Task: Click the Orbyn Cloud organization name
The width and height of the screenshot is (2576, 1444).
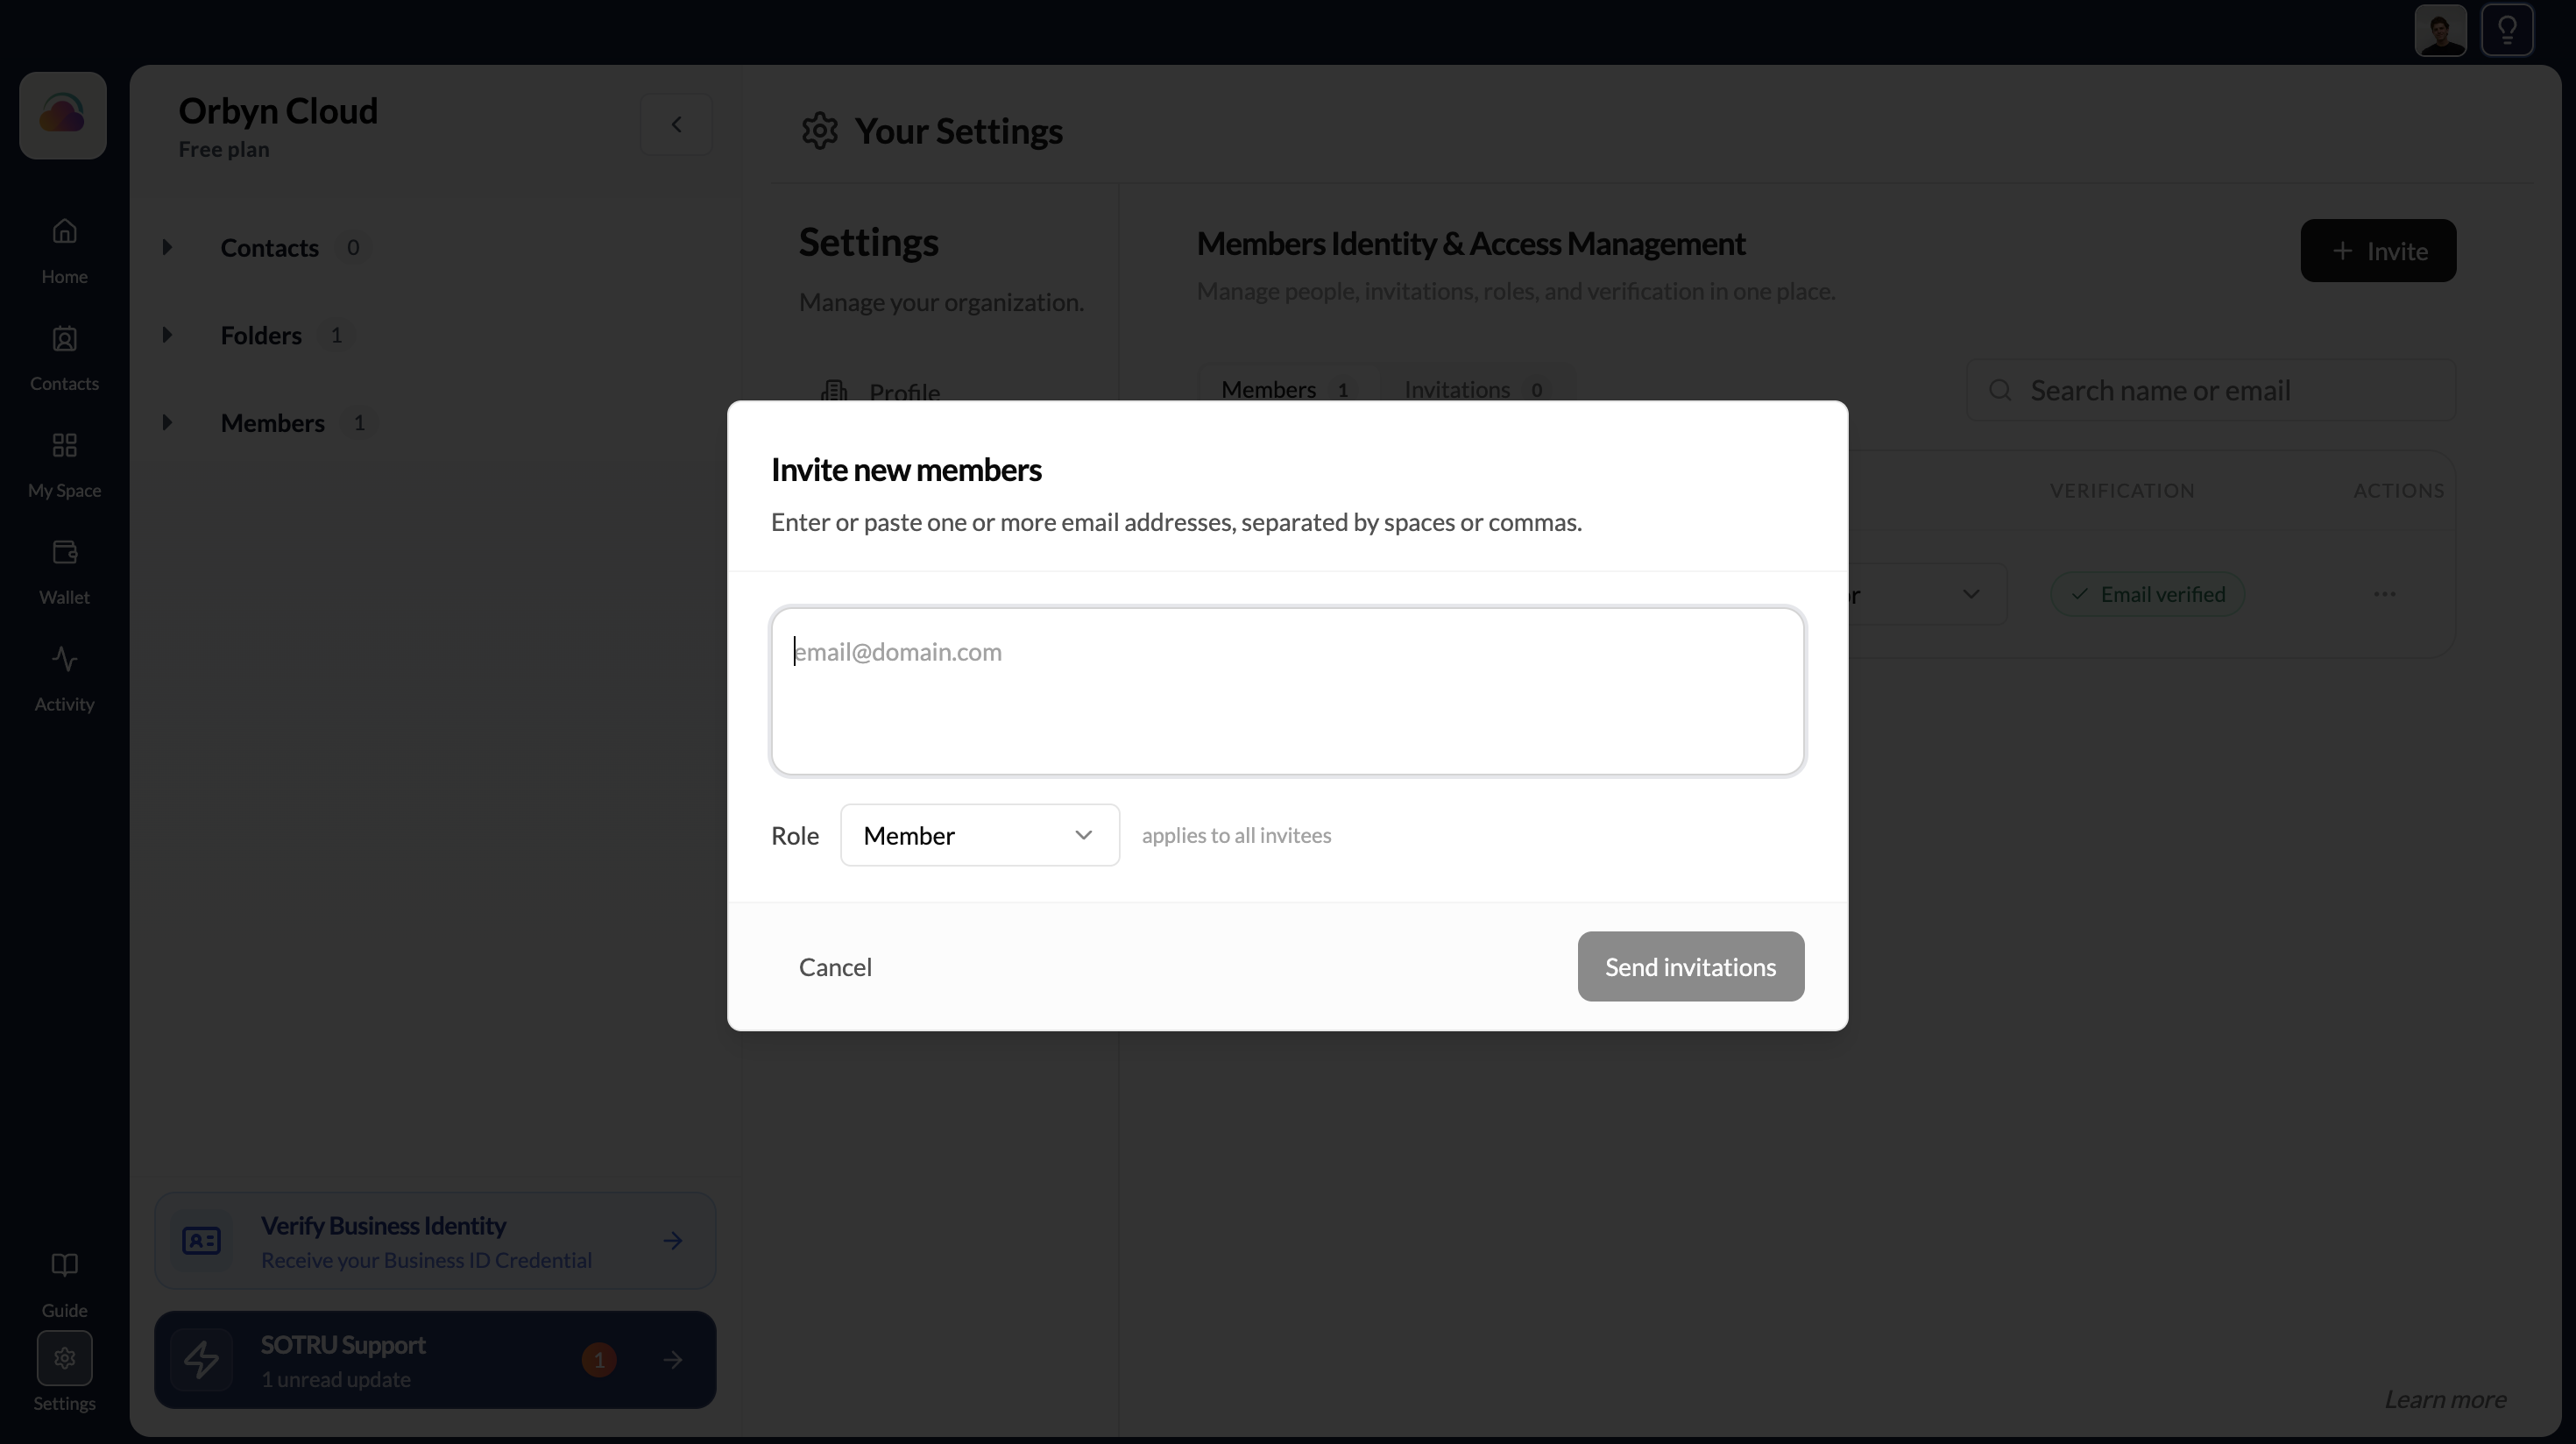Action: tap(278, 111)
